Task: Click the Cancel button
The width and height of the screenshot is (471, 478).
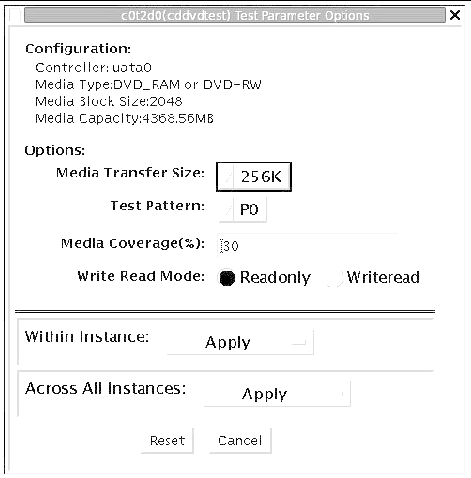Action: pos(240,441)
